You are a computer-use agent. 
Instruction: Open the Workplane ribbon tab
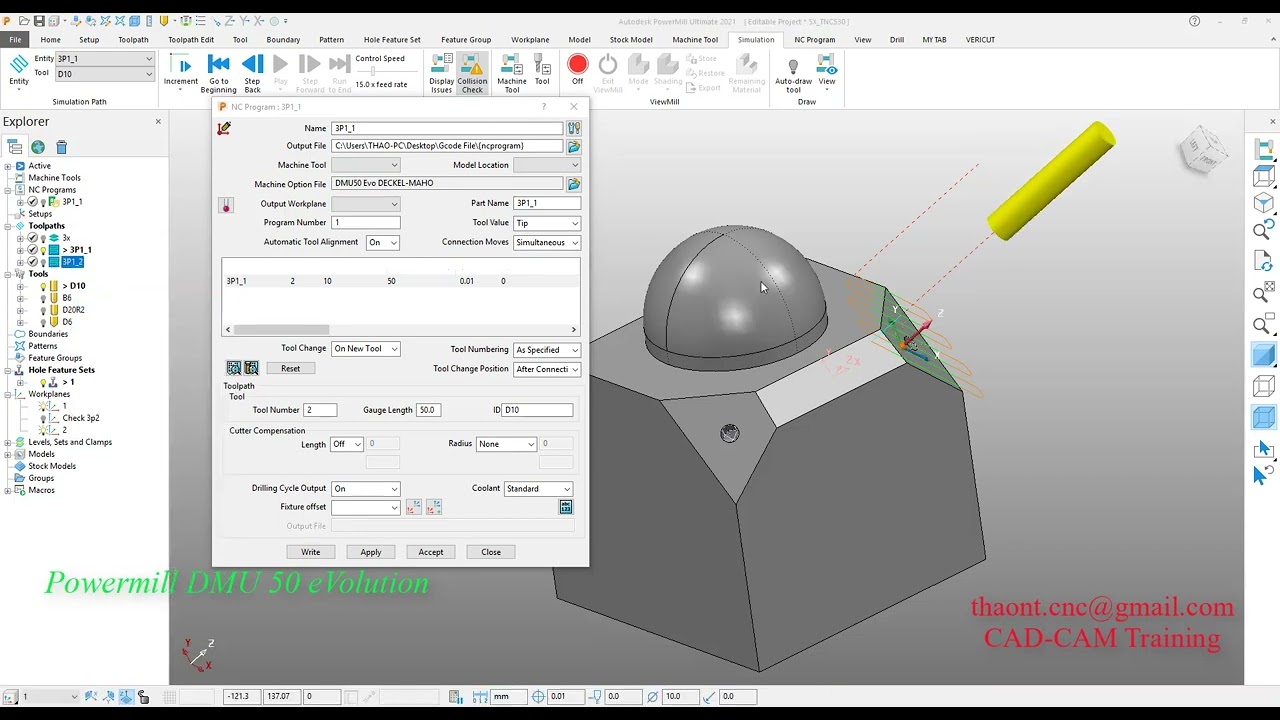pyautogui.click(x=530, y=40)
